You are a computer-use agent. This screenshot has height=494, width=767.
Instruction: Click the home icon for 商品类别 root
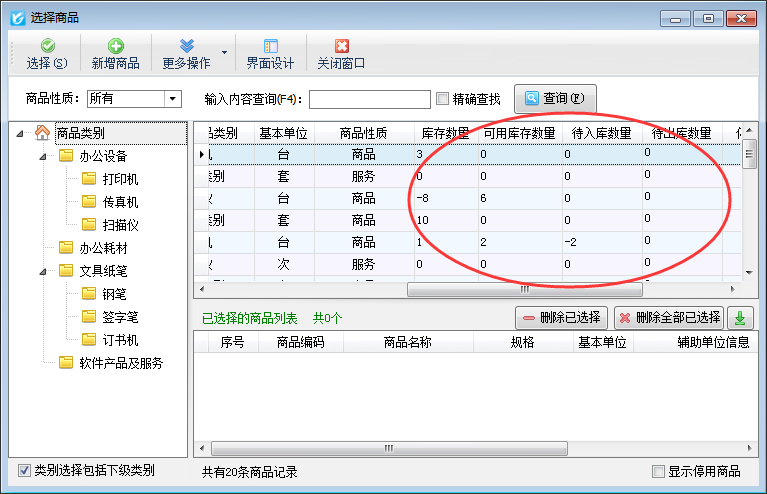[42, 132]
